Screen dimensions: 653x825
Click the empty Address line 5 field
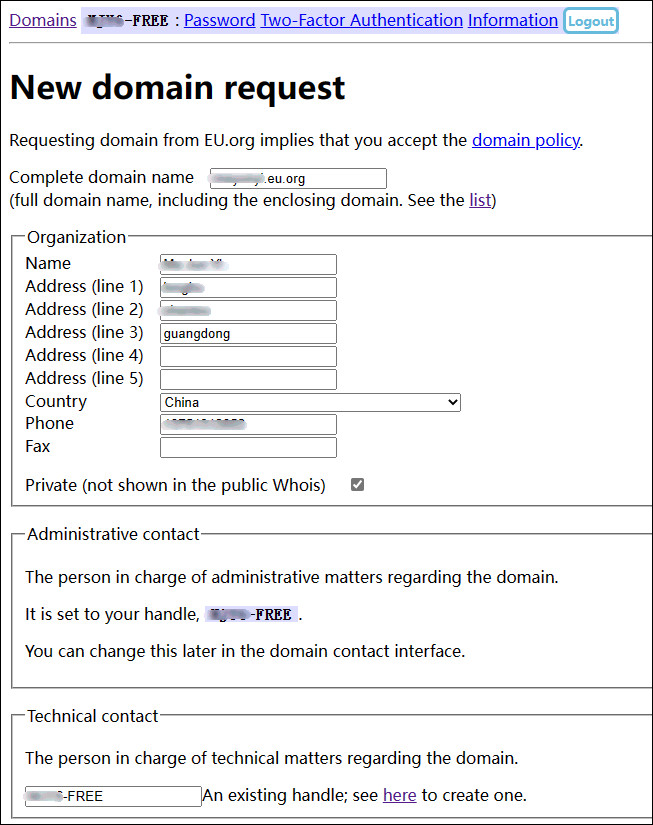248,379
